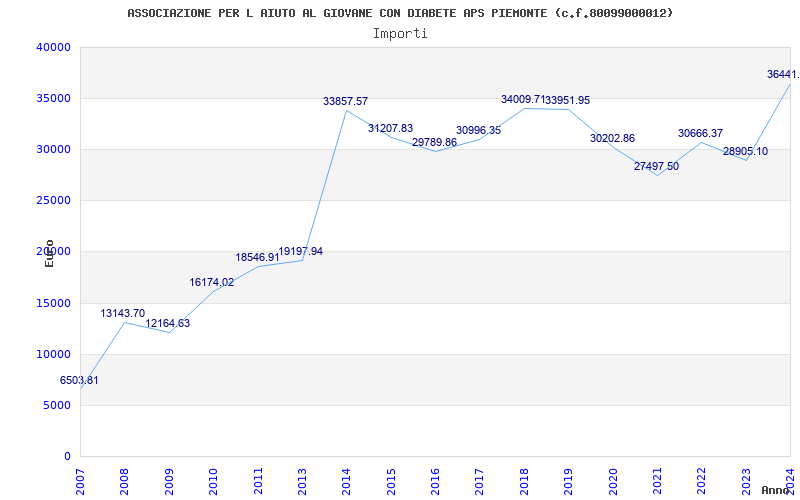Select the data label 29789.86
Image resolution: width=800 pixels, height=500 pixels.
pyautogui.click(x=434, y=142)
